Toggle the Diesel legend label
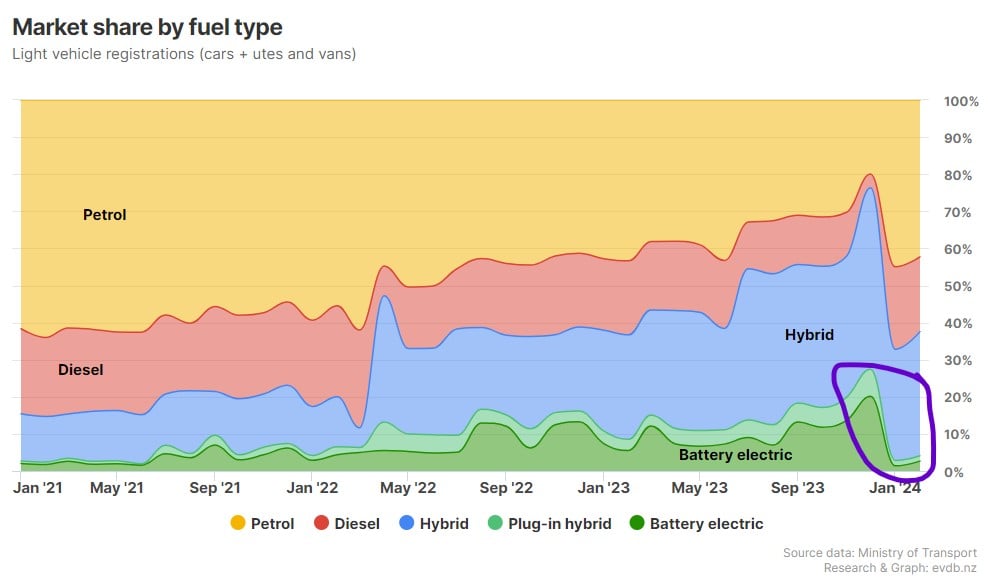The image size is (988, 585). pyautogui.click(x=356, y=523)
